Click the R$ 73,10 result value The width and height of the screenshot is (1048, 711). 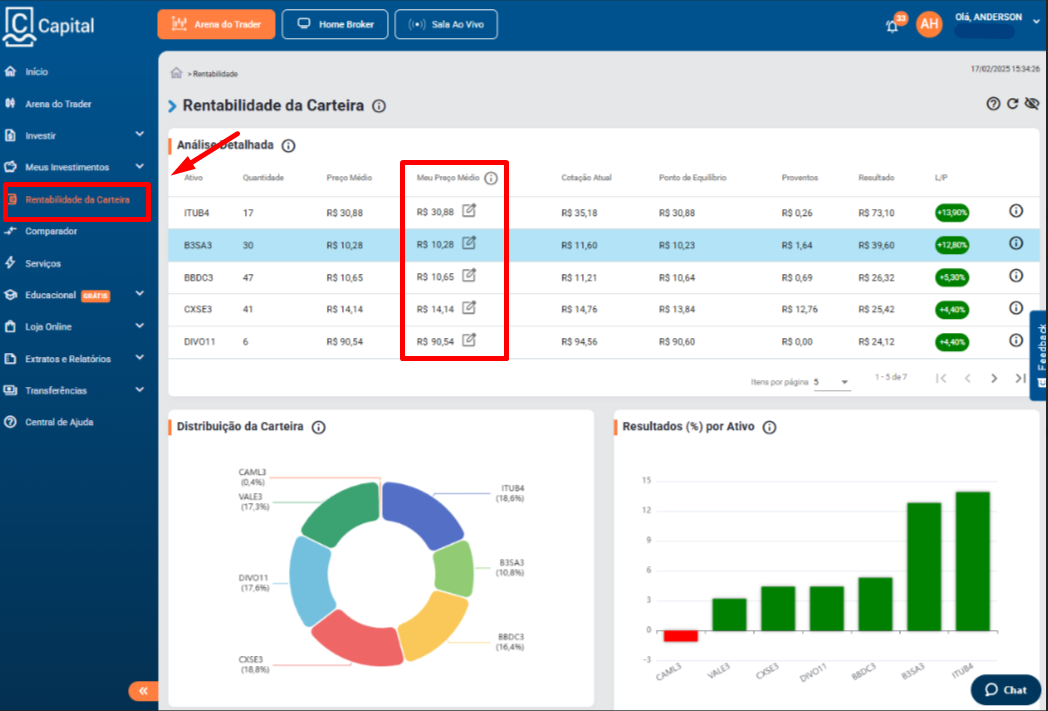coord(876,213)
